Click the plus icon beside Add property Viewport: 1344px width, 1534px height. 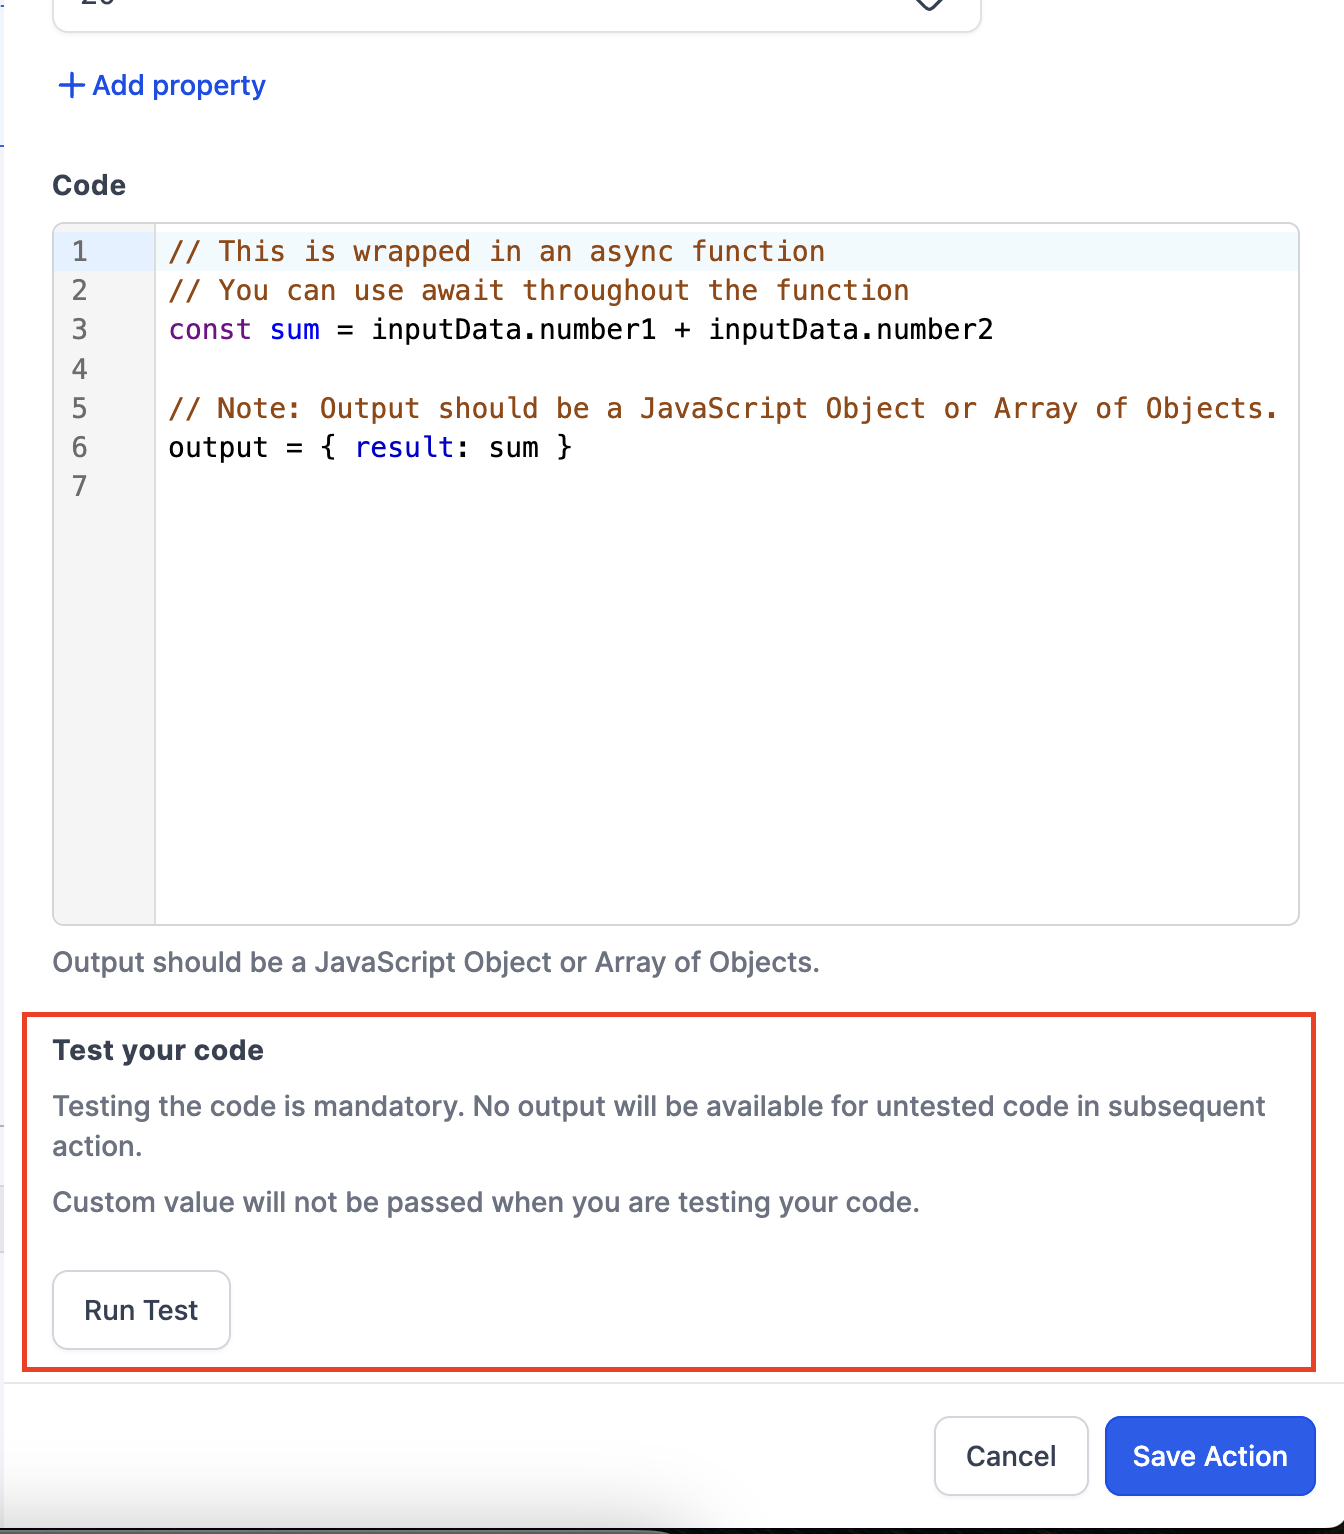tap(71, 85)
